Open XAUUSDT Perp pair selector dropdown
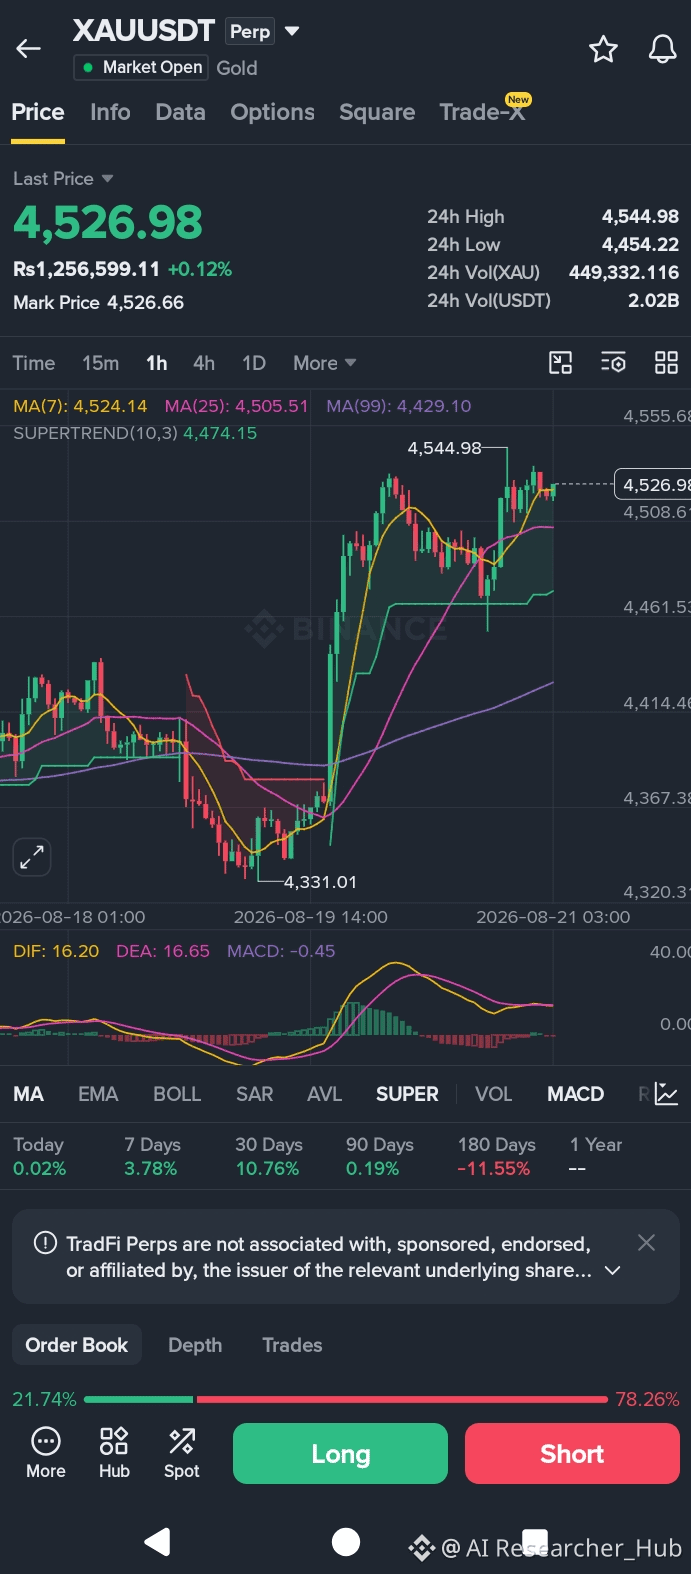 pos(292,31)
